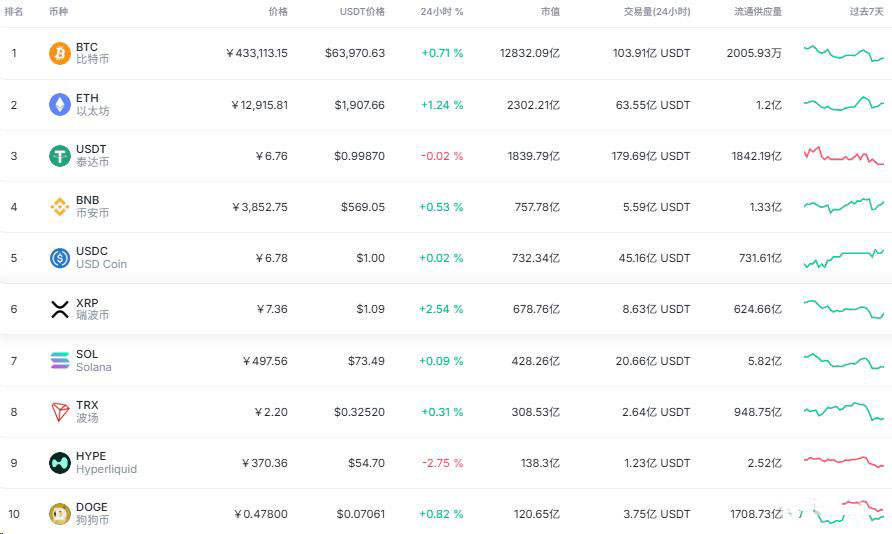Image resolution: width=892 pixels, height=534 pixels.
Task: Sort by 交易量(24小时) column header
Action: pos(656,11)
